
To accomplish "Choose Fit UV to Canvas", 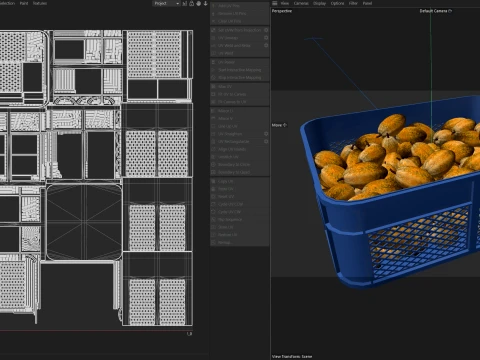I will (x=239, y=94).
